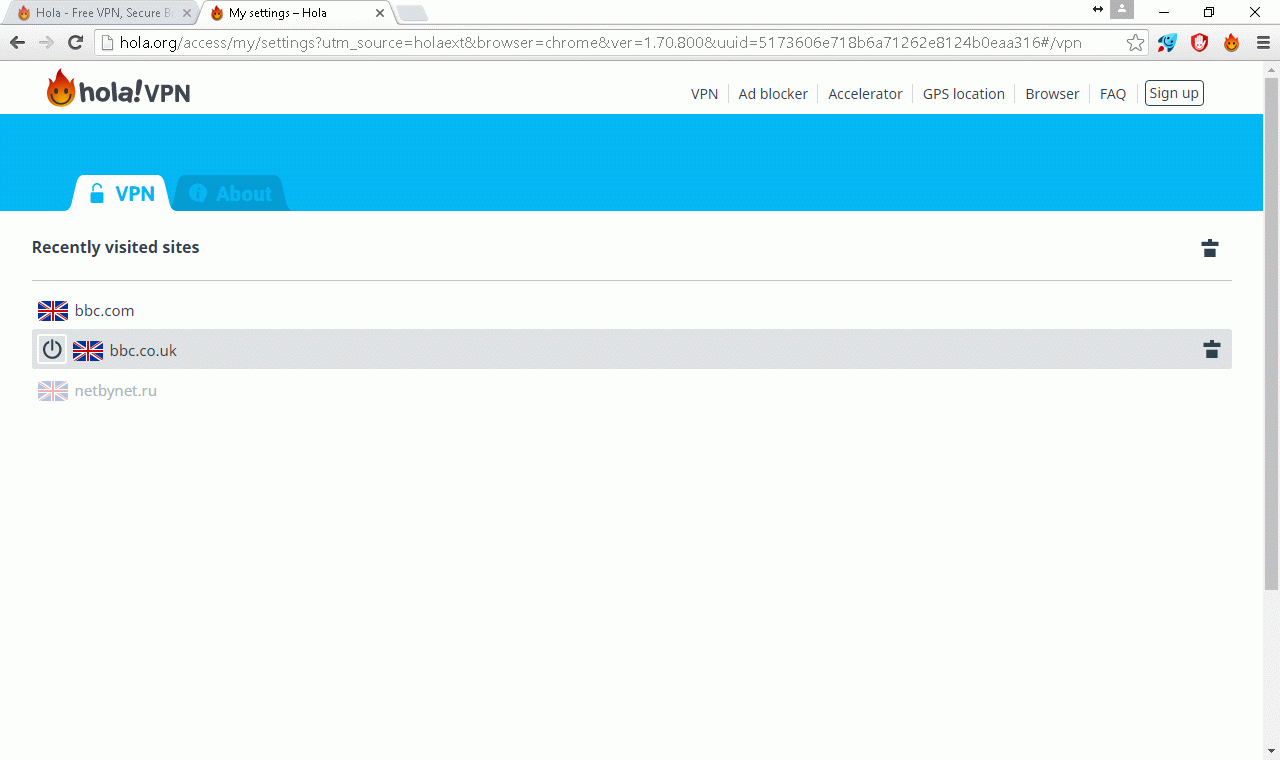Screen dimensions: 1280x760
Task: Open the Accelerator navigation link
Action: [x=865, y=94]
